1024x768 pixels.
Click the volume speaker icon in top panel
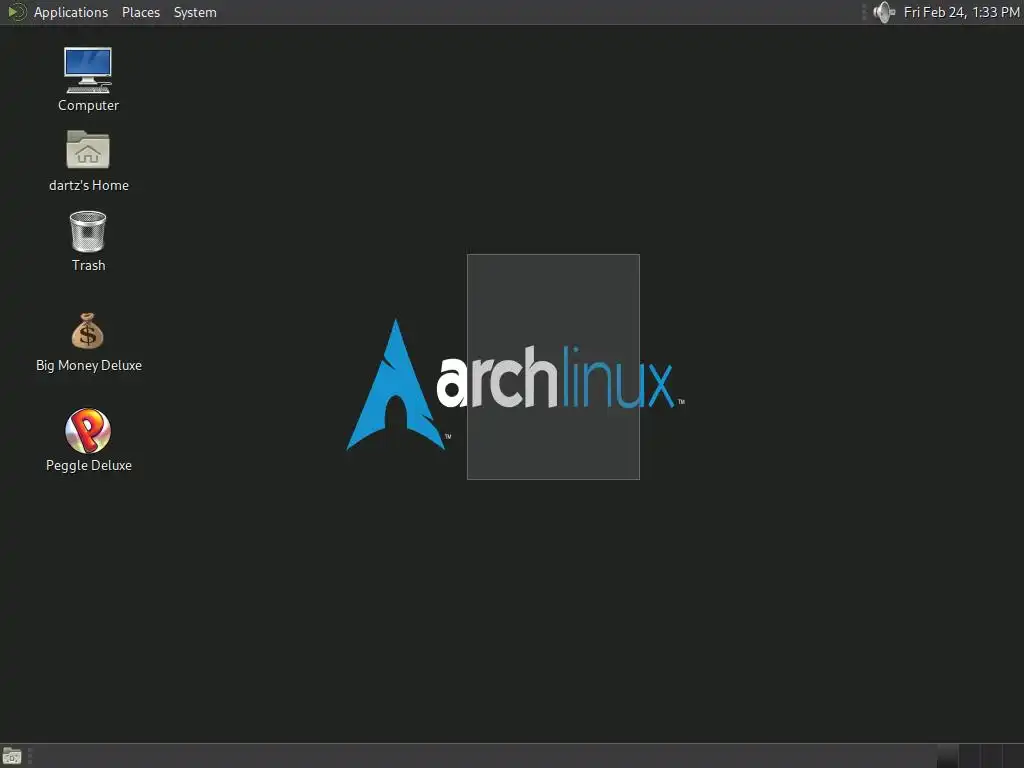884,12
